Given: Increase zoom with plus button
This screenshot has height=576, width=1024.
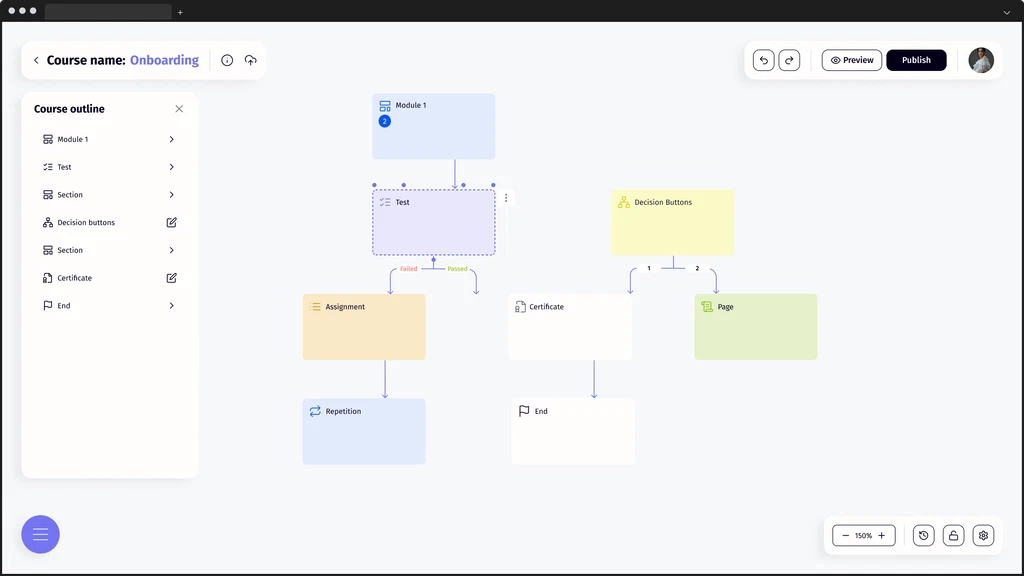Looking at the screenshot, I should point(881,536).
